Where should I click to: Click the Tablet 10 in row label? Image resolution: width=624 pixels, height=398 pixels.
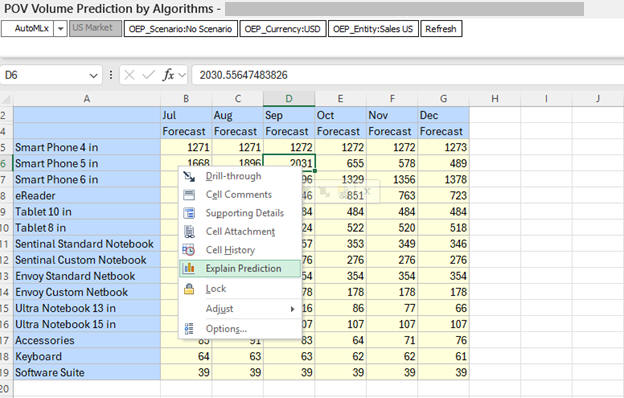tap(87, 211)
